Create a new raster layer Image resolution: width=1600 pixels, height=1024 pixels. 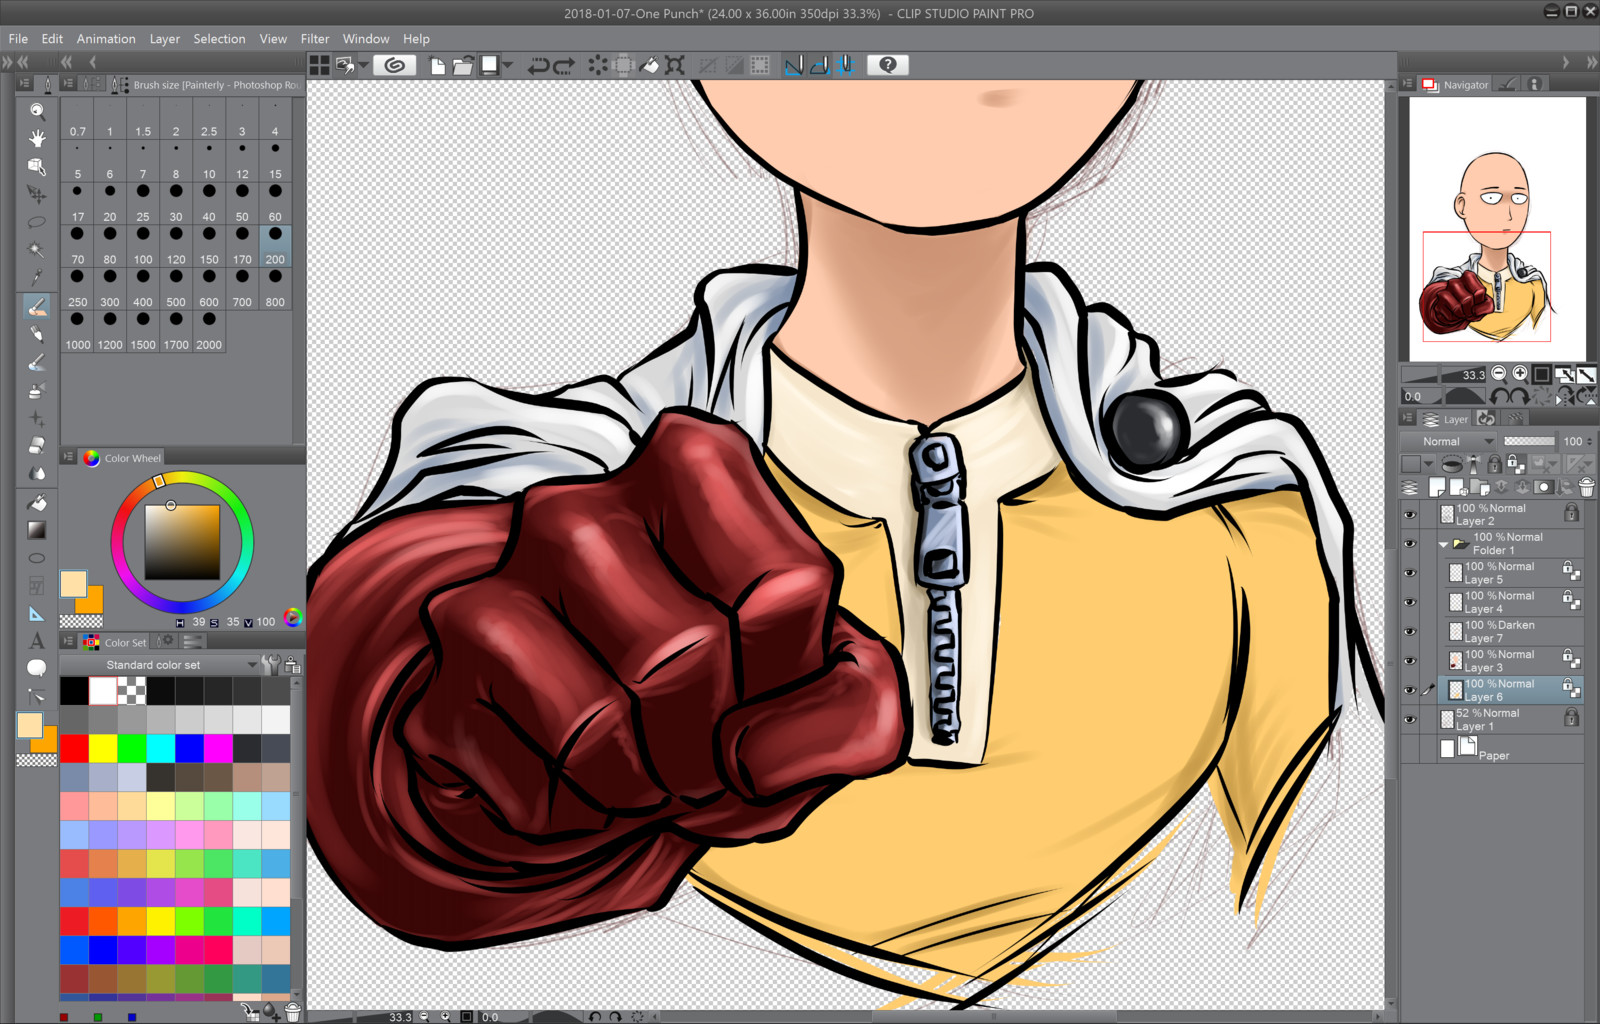pos(1437,488)
